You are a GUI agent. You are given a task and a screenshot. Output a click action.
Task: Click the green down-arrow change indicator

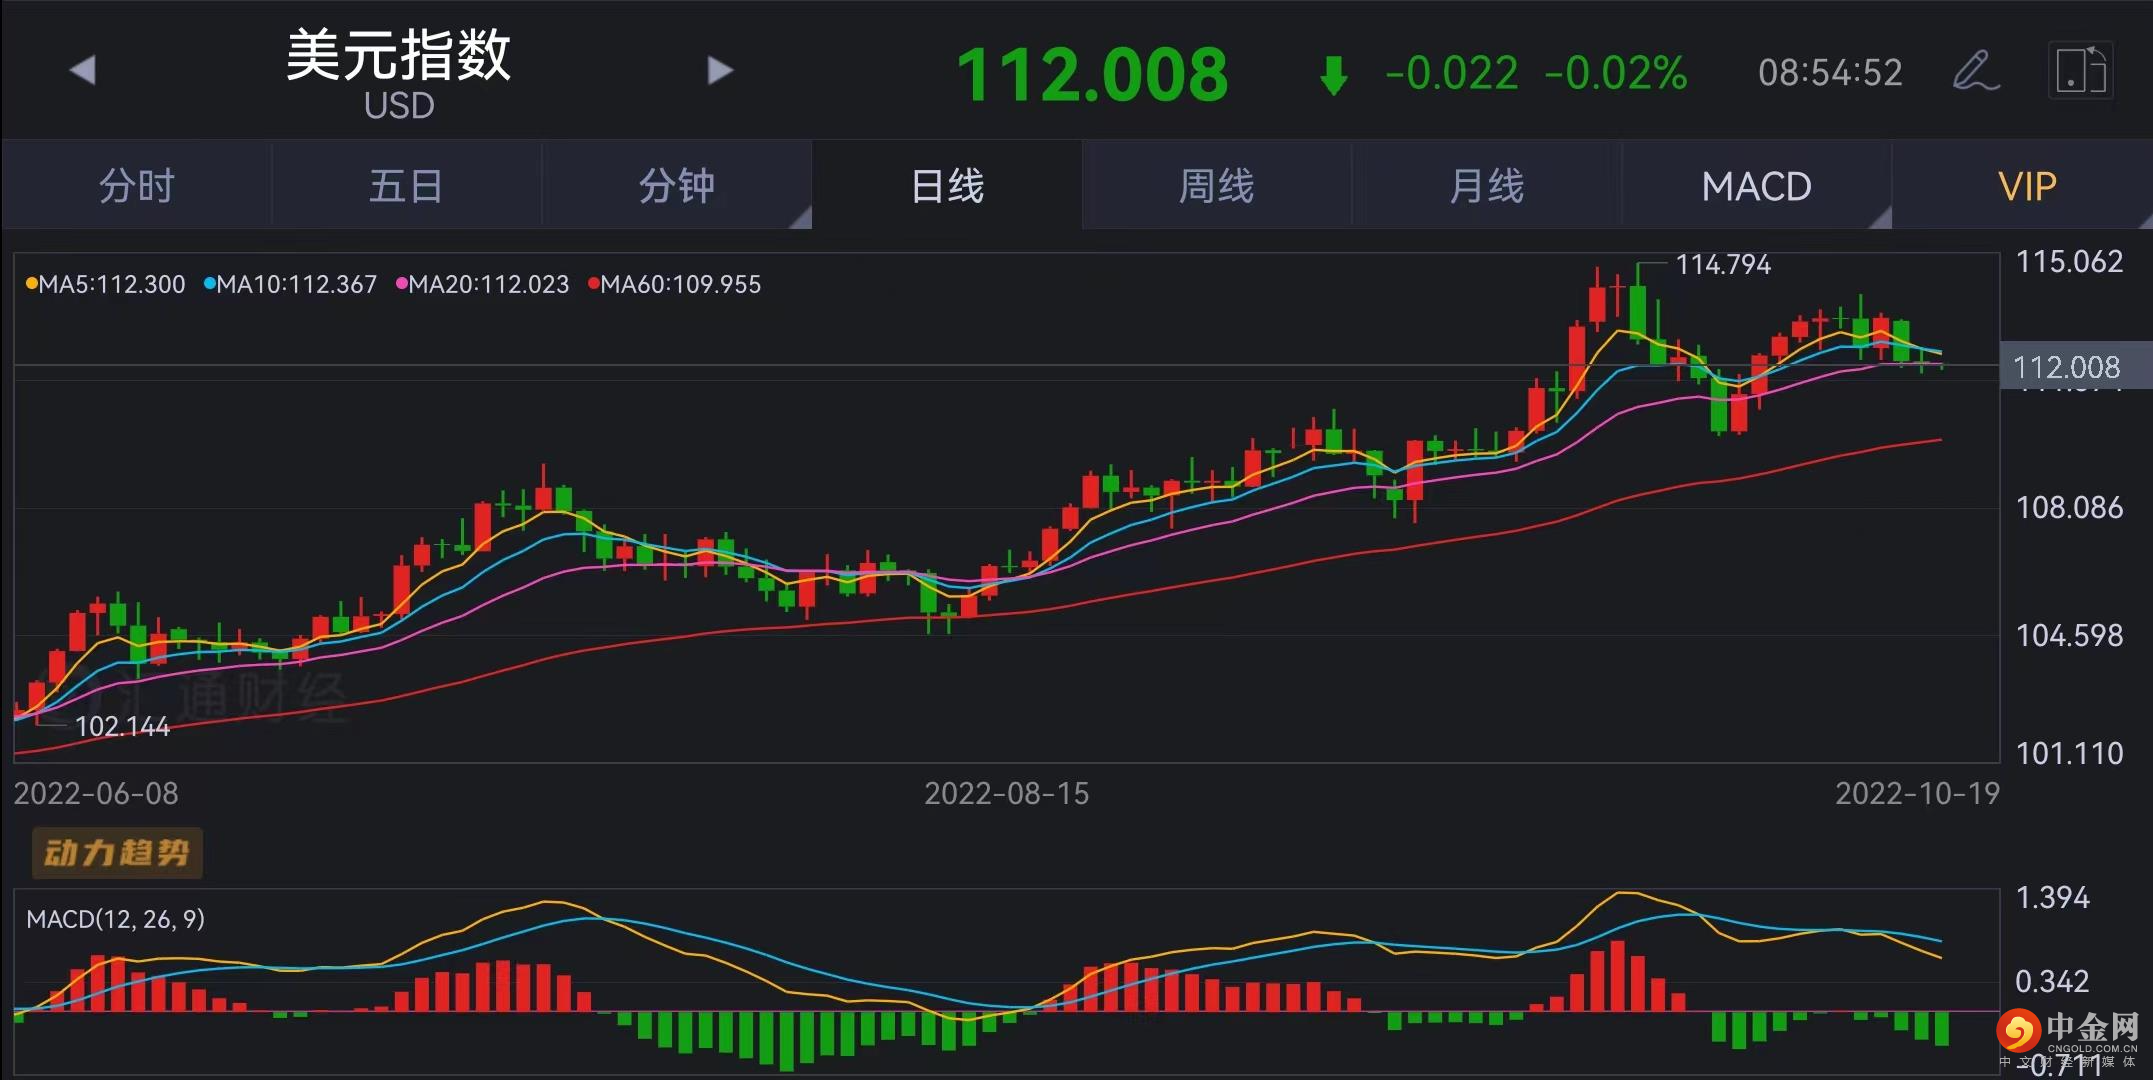click(1333, 74)
